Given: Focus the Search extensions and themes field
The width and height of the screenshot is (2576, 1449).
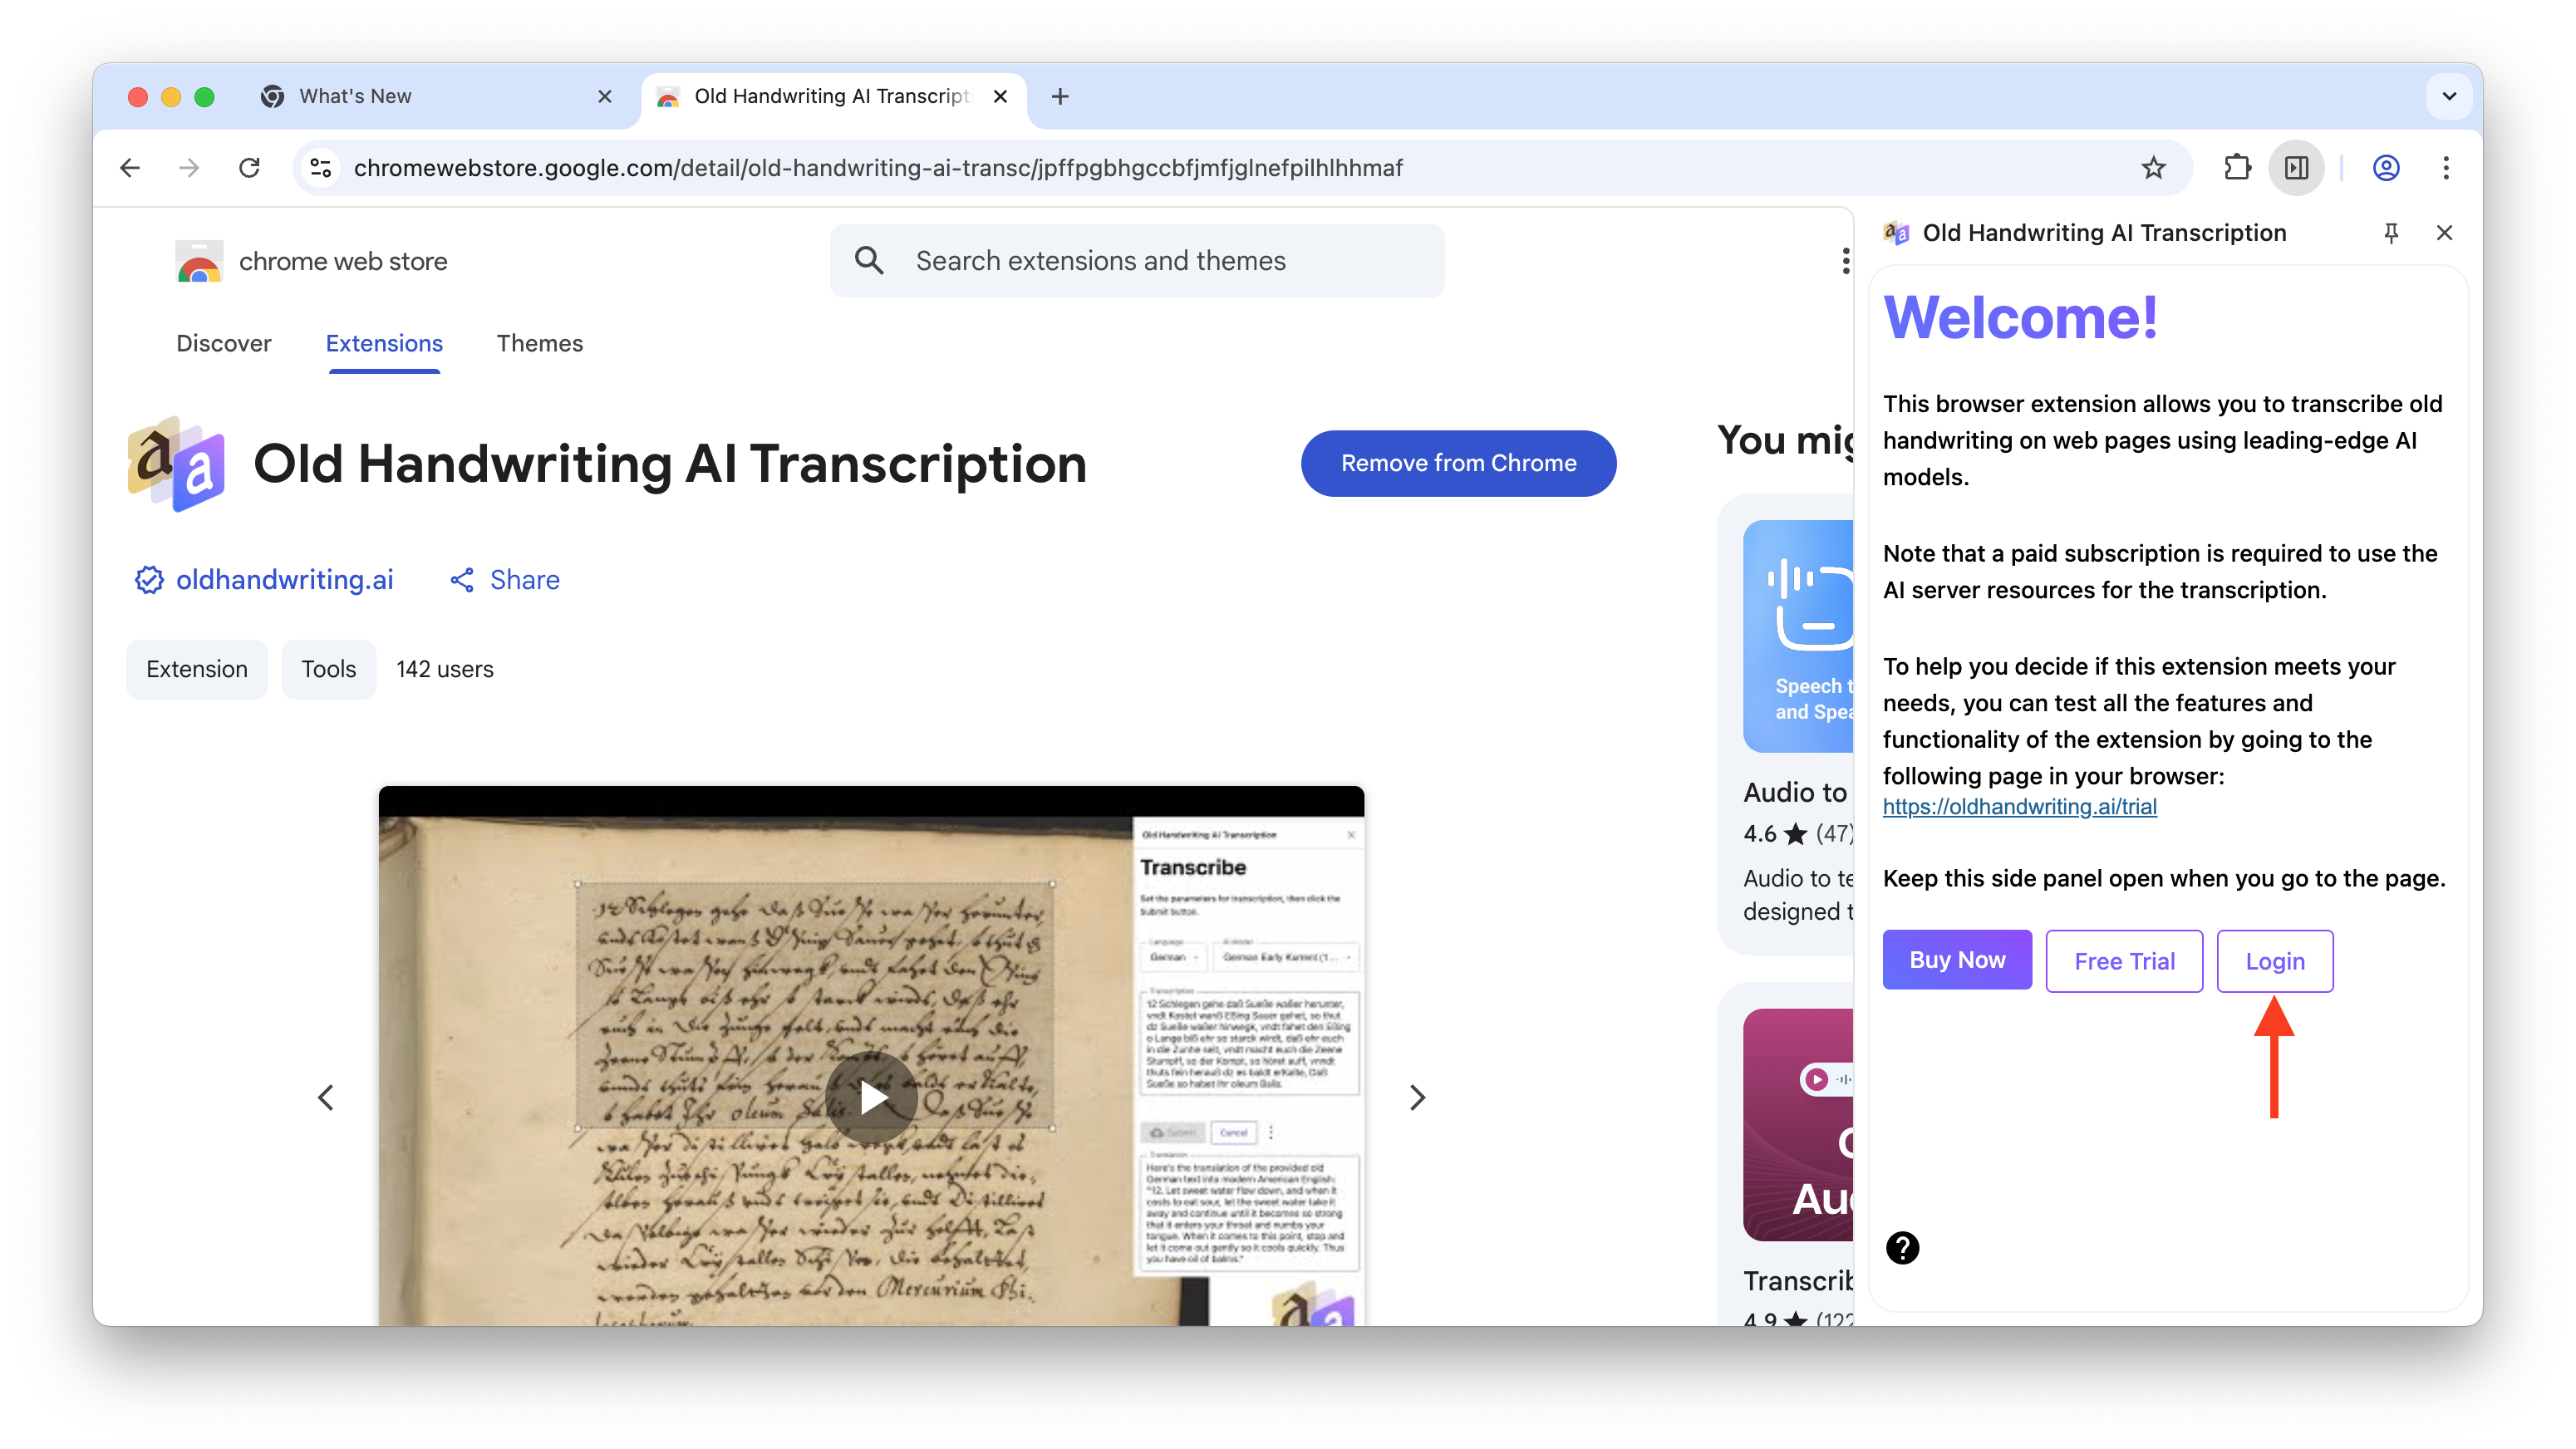Looking at the screenshot, I should tap(1137, 261).
